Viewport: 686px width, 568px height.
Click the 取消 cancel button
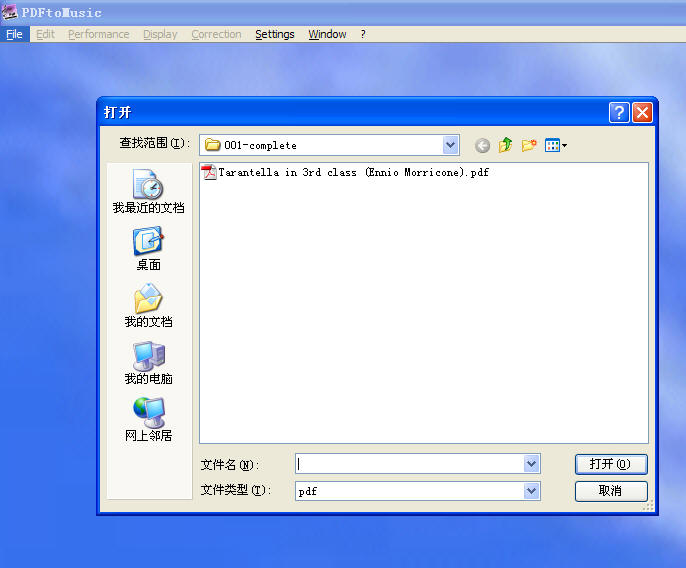point(611,491)
